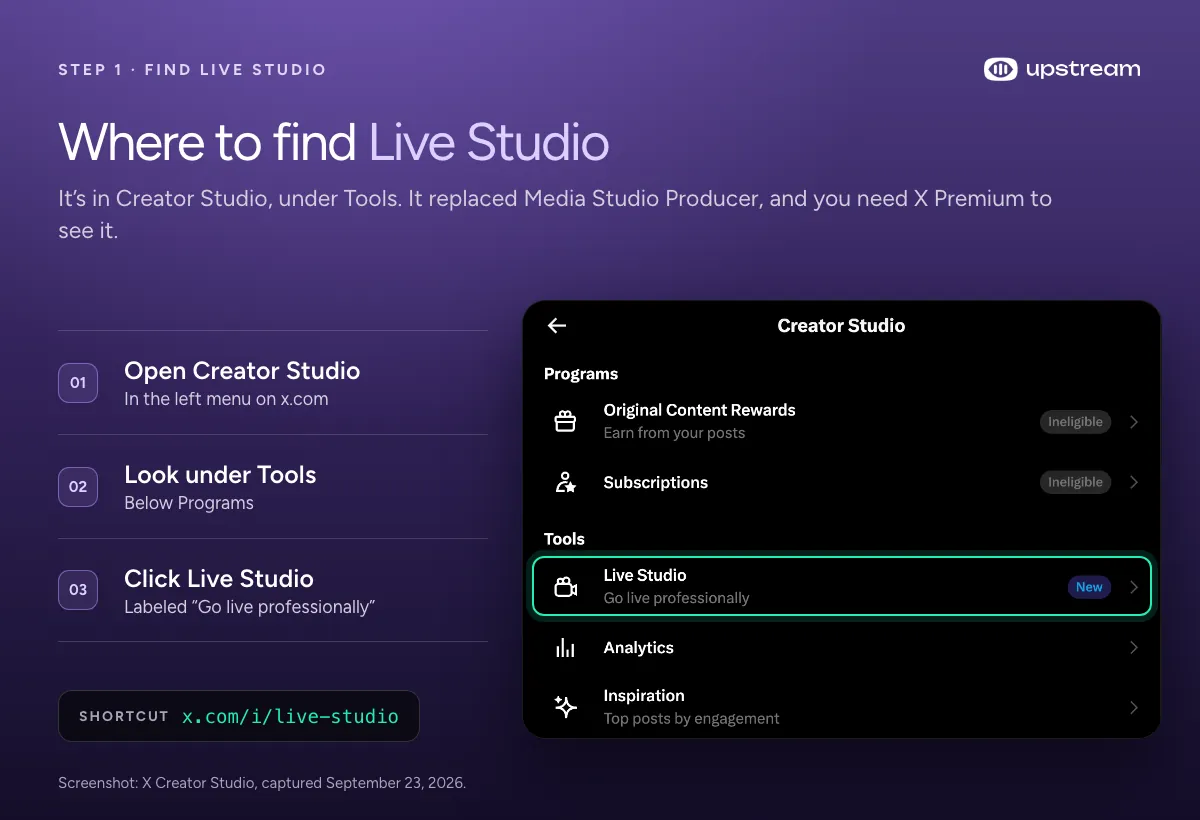This screenshot has height=820, width=1200.
Task: Click the Ineligible badge for Original Content Rewards
Action: 1075,422
